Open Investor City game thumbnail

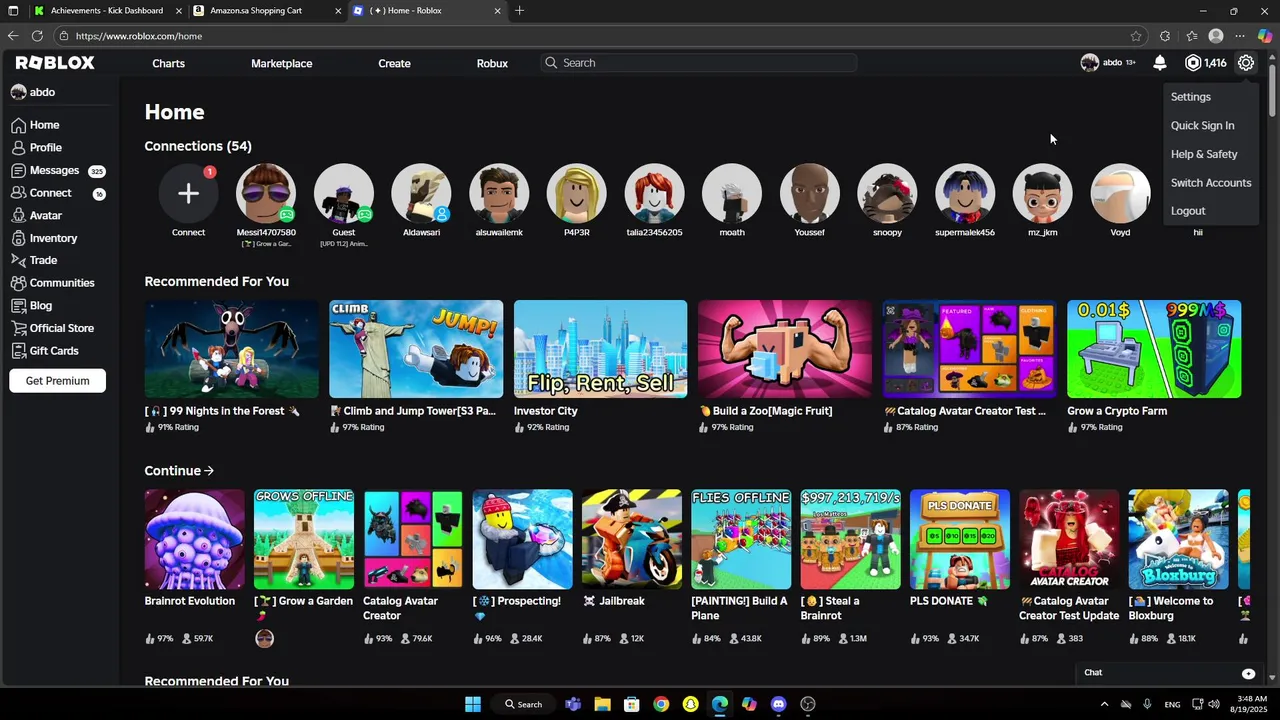(600, 349)
